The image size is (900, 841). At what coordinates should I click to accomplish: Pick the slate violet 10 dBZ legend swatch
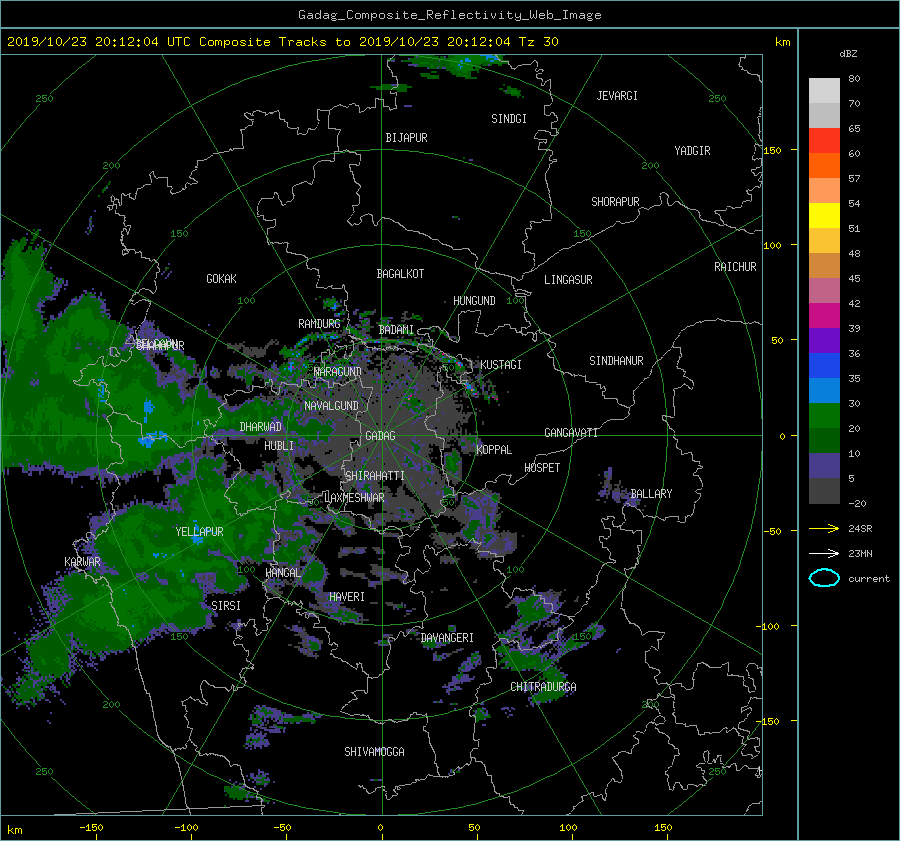[x=824, y=466]
